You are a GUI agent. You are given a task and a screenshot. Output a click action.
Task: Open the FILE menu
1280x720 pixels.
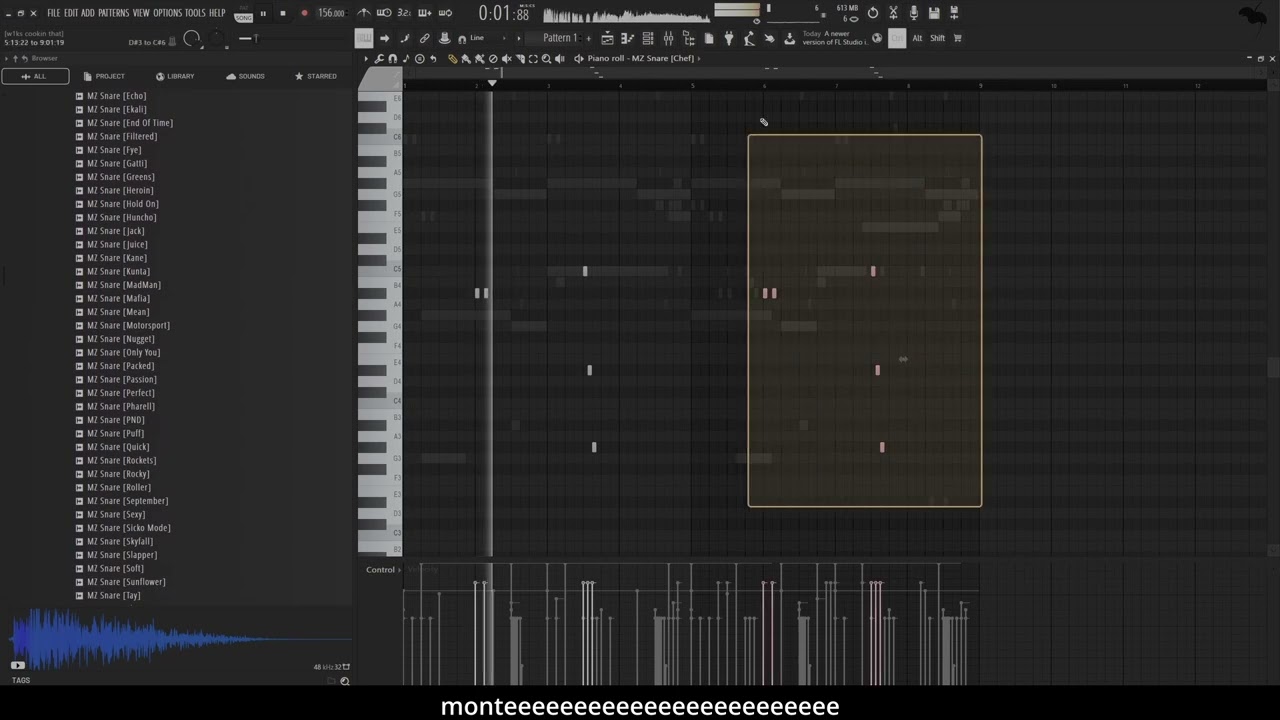(54, 13)
